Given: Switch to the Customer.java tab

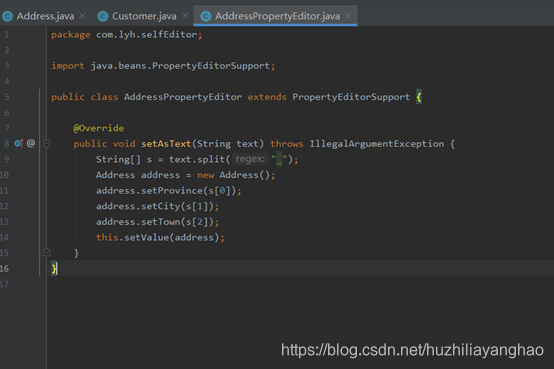Looking at the screenshot, I should [144, 16].
